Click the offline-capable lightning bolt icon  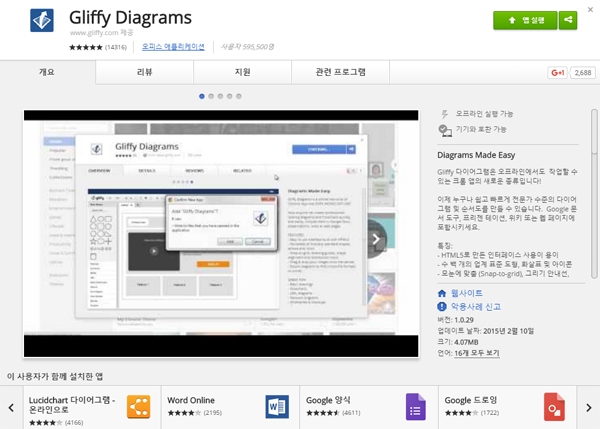point(444,114)
